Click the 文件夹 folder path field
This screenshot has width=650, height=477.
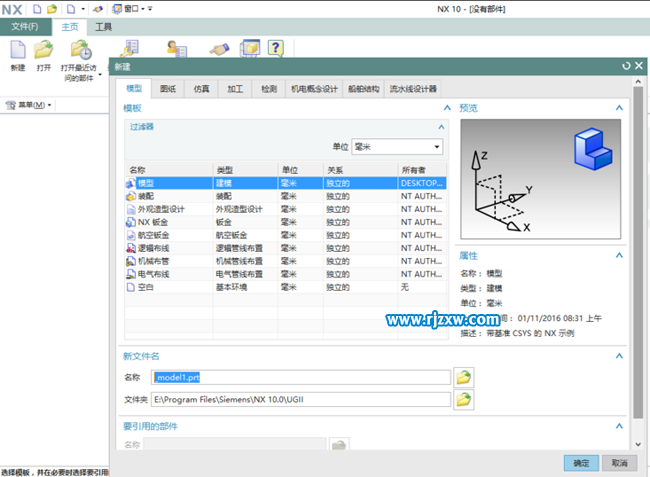click(301, 400)
